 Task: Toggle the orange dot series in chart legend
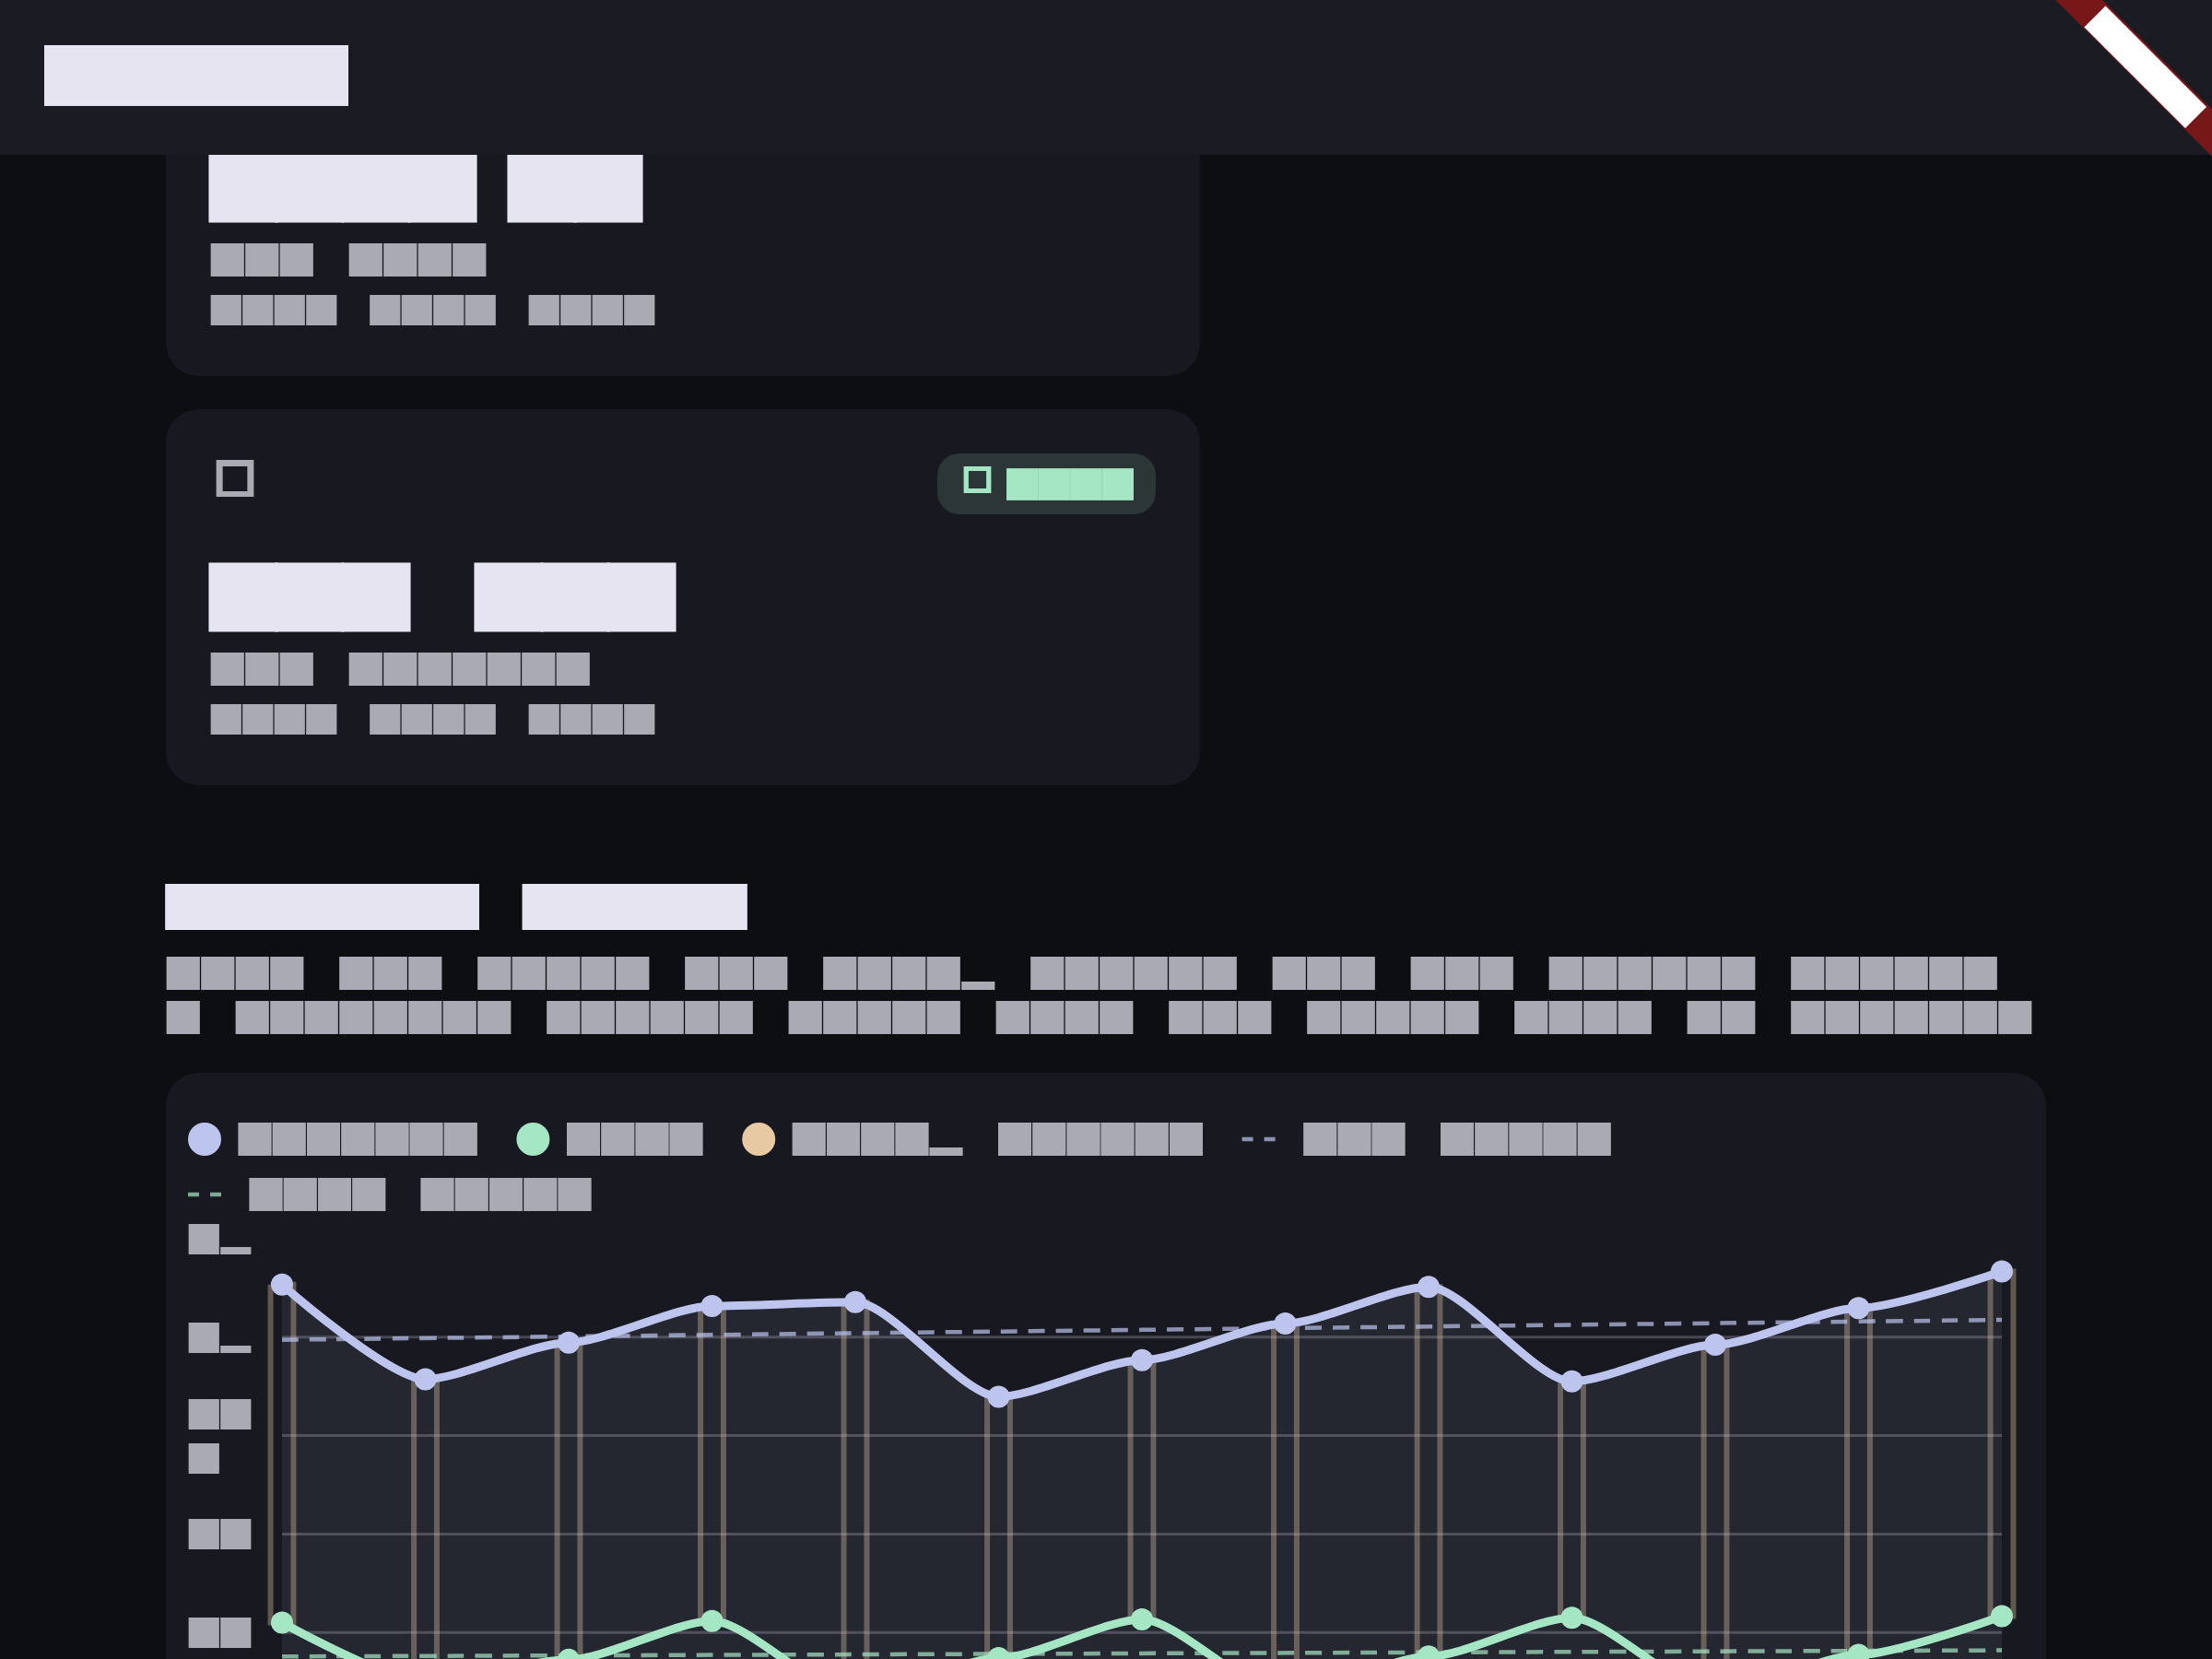point(972,1139)
